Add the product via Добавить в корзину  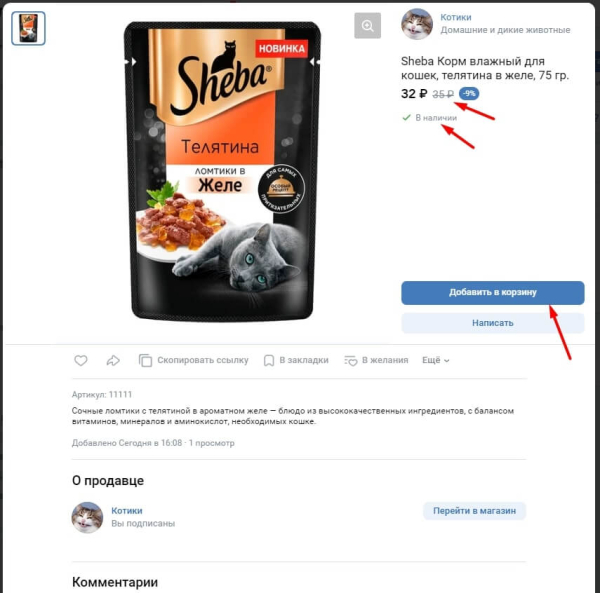(x=492, y=293)
